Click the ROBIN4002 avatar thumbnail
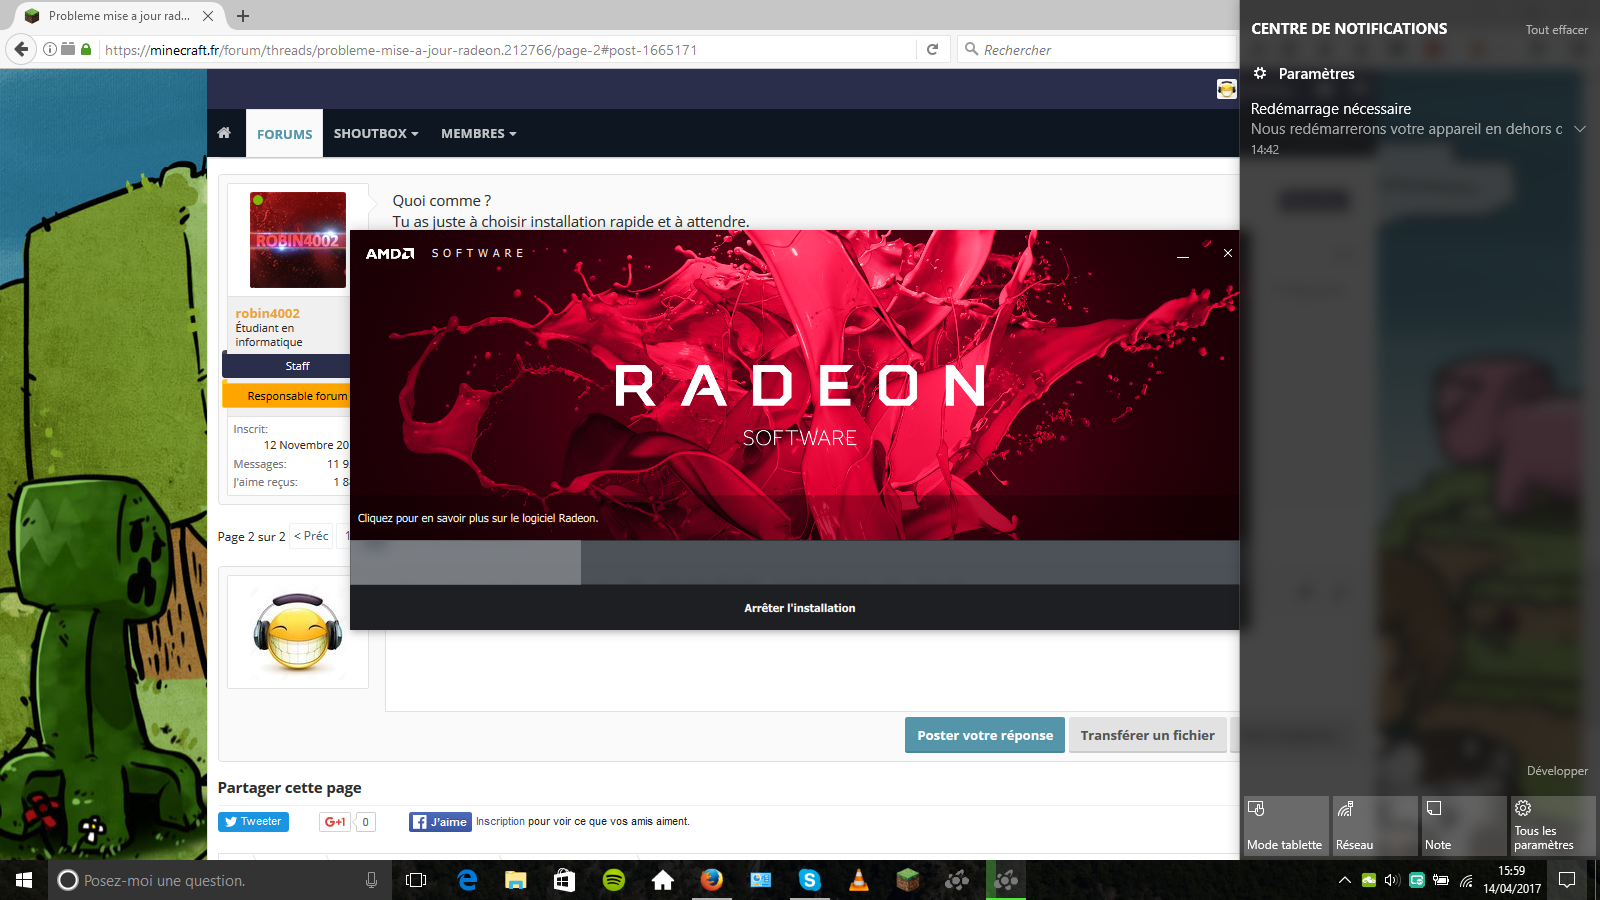The image size is (1600, 900). point(298,240)
